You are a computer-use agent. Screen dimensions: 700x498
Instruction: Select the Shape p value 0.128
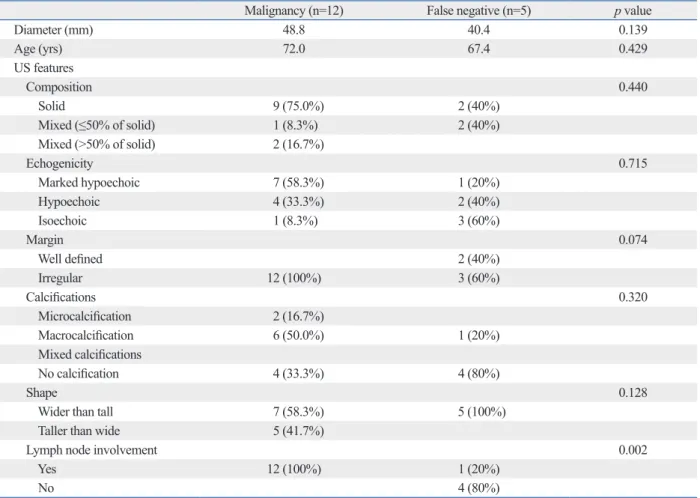633,393
